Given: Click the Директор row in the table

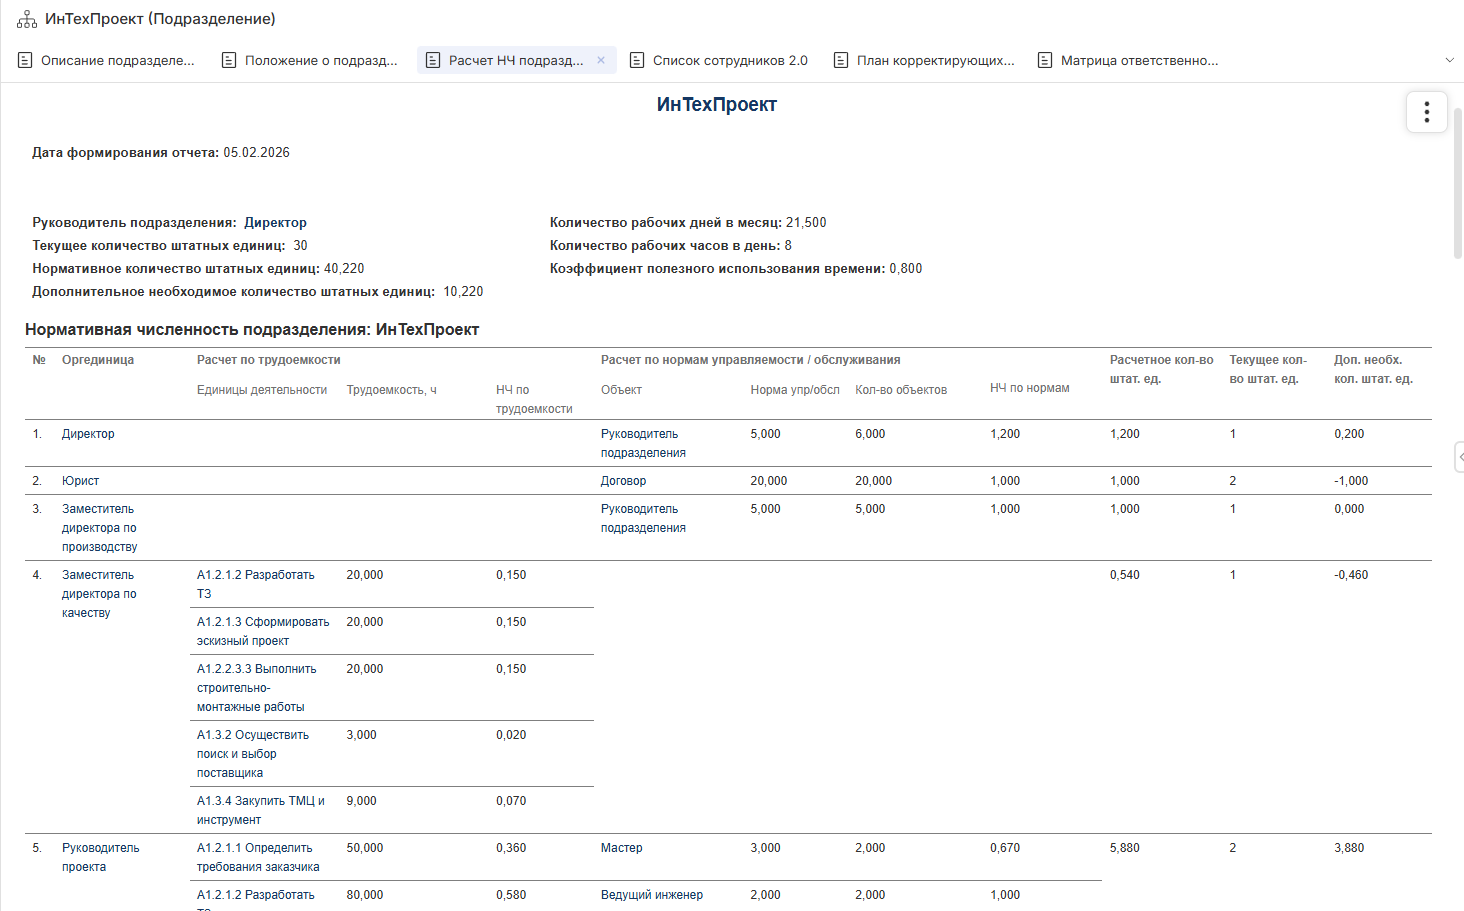Looking at the screenshot, I should (x=88, y=434).
